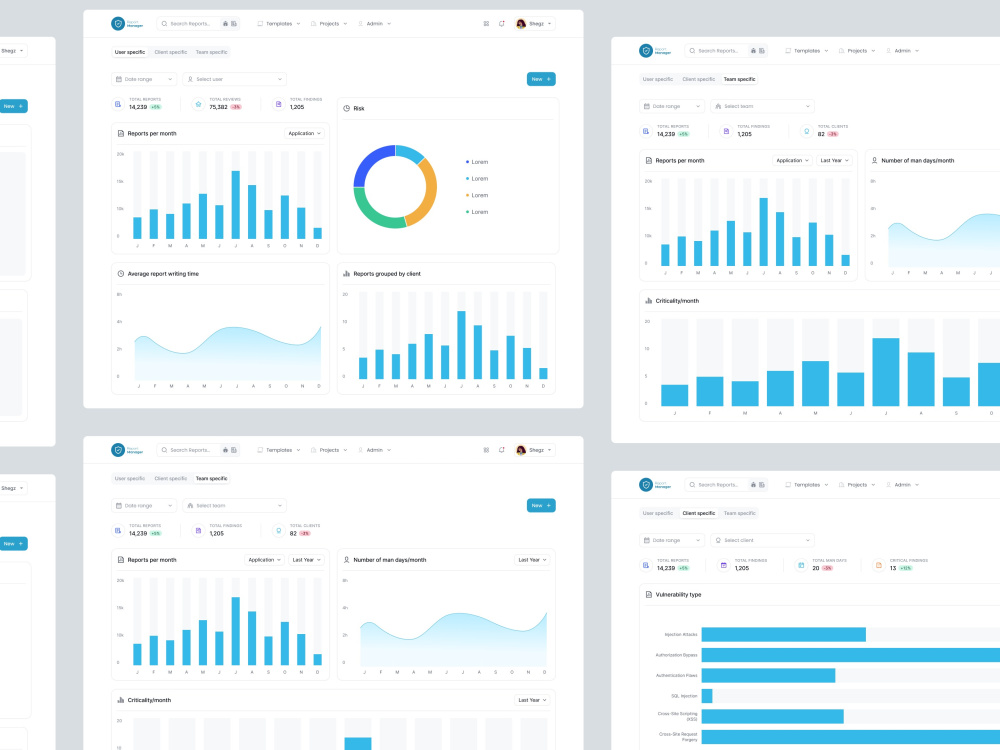Click the Vulnerability type document icon
The image size is (1000, 750).
649,594
